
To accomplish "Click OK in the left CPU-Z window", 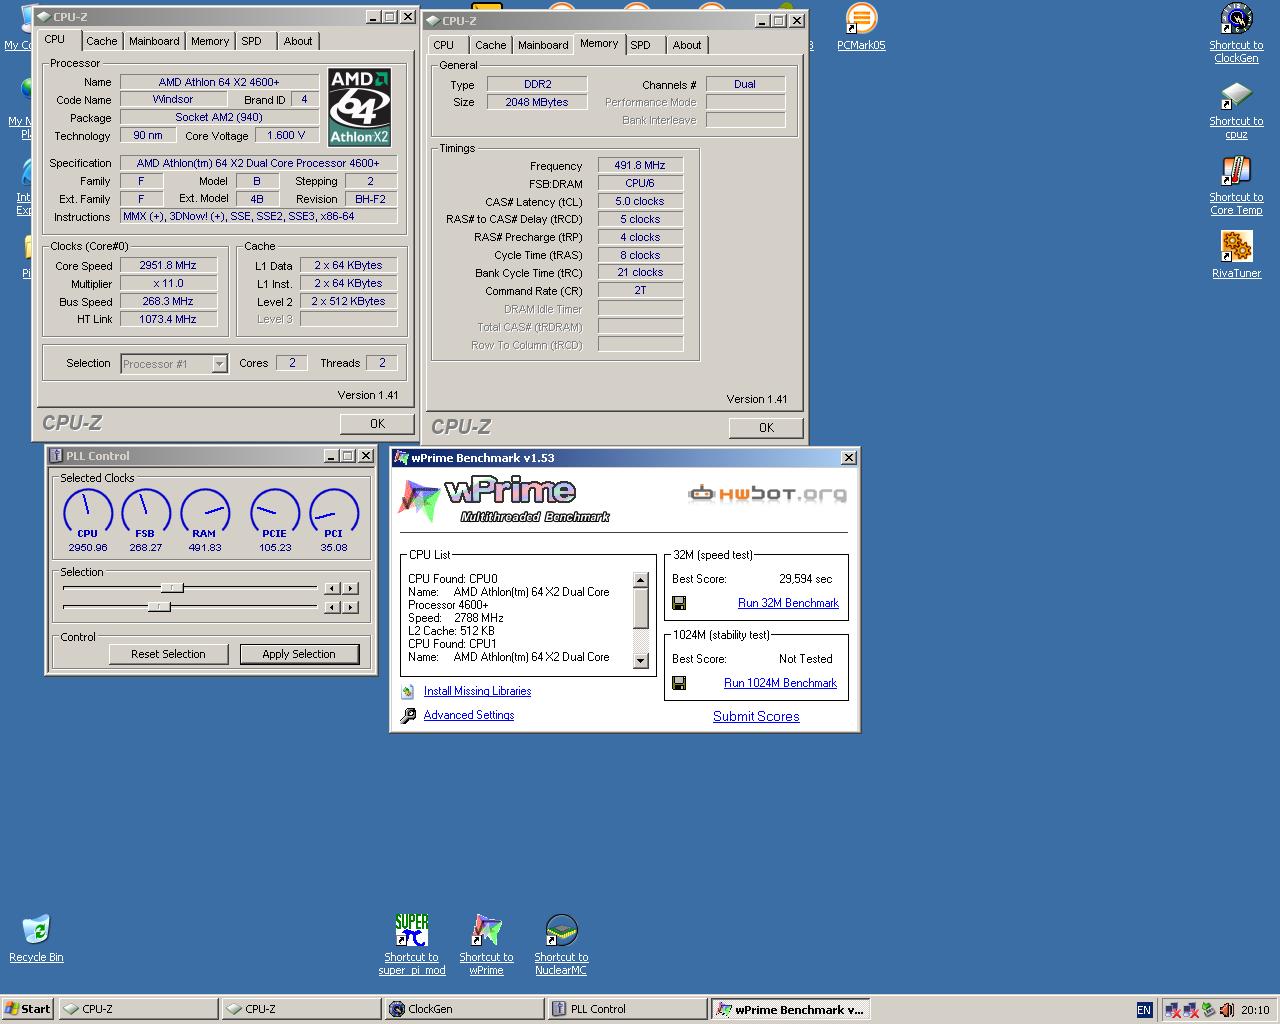I will pyautogui.click(x=377, y=424).
